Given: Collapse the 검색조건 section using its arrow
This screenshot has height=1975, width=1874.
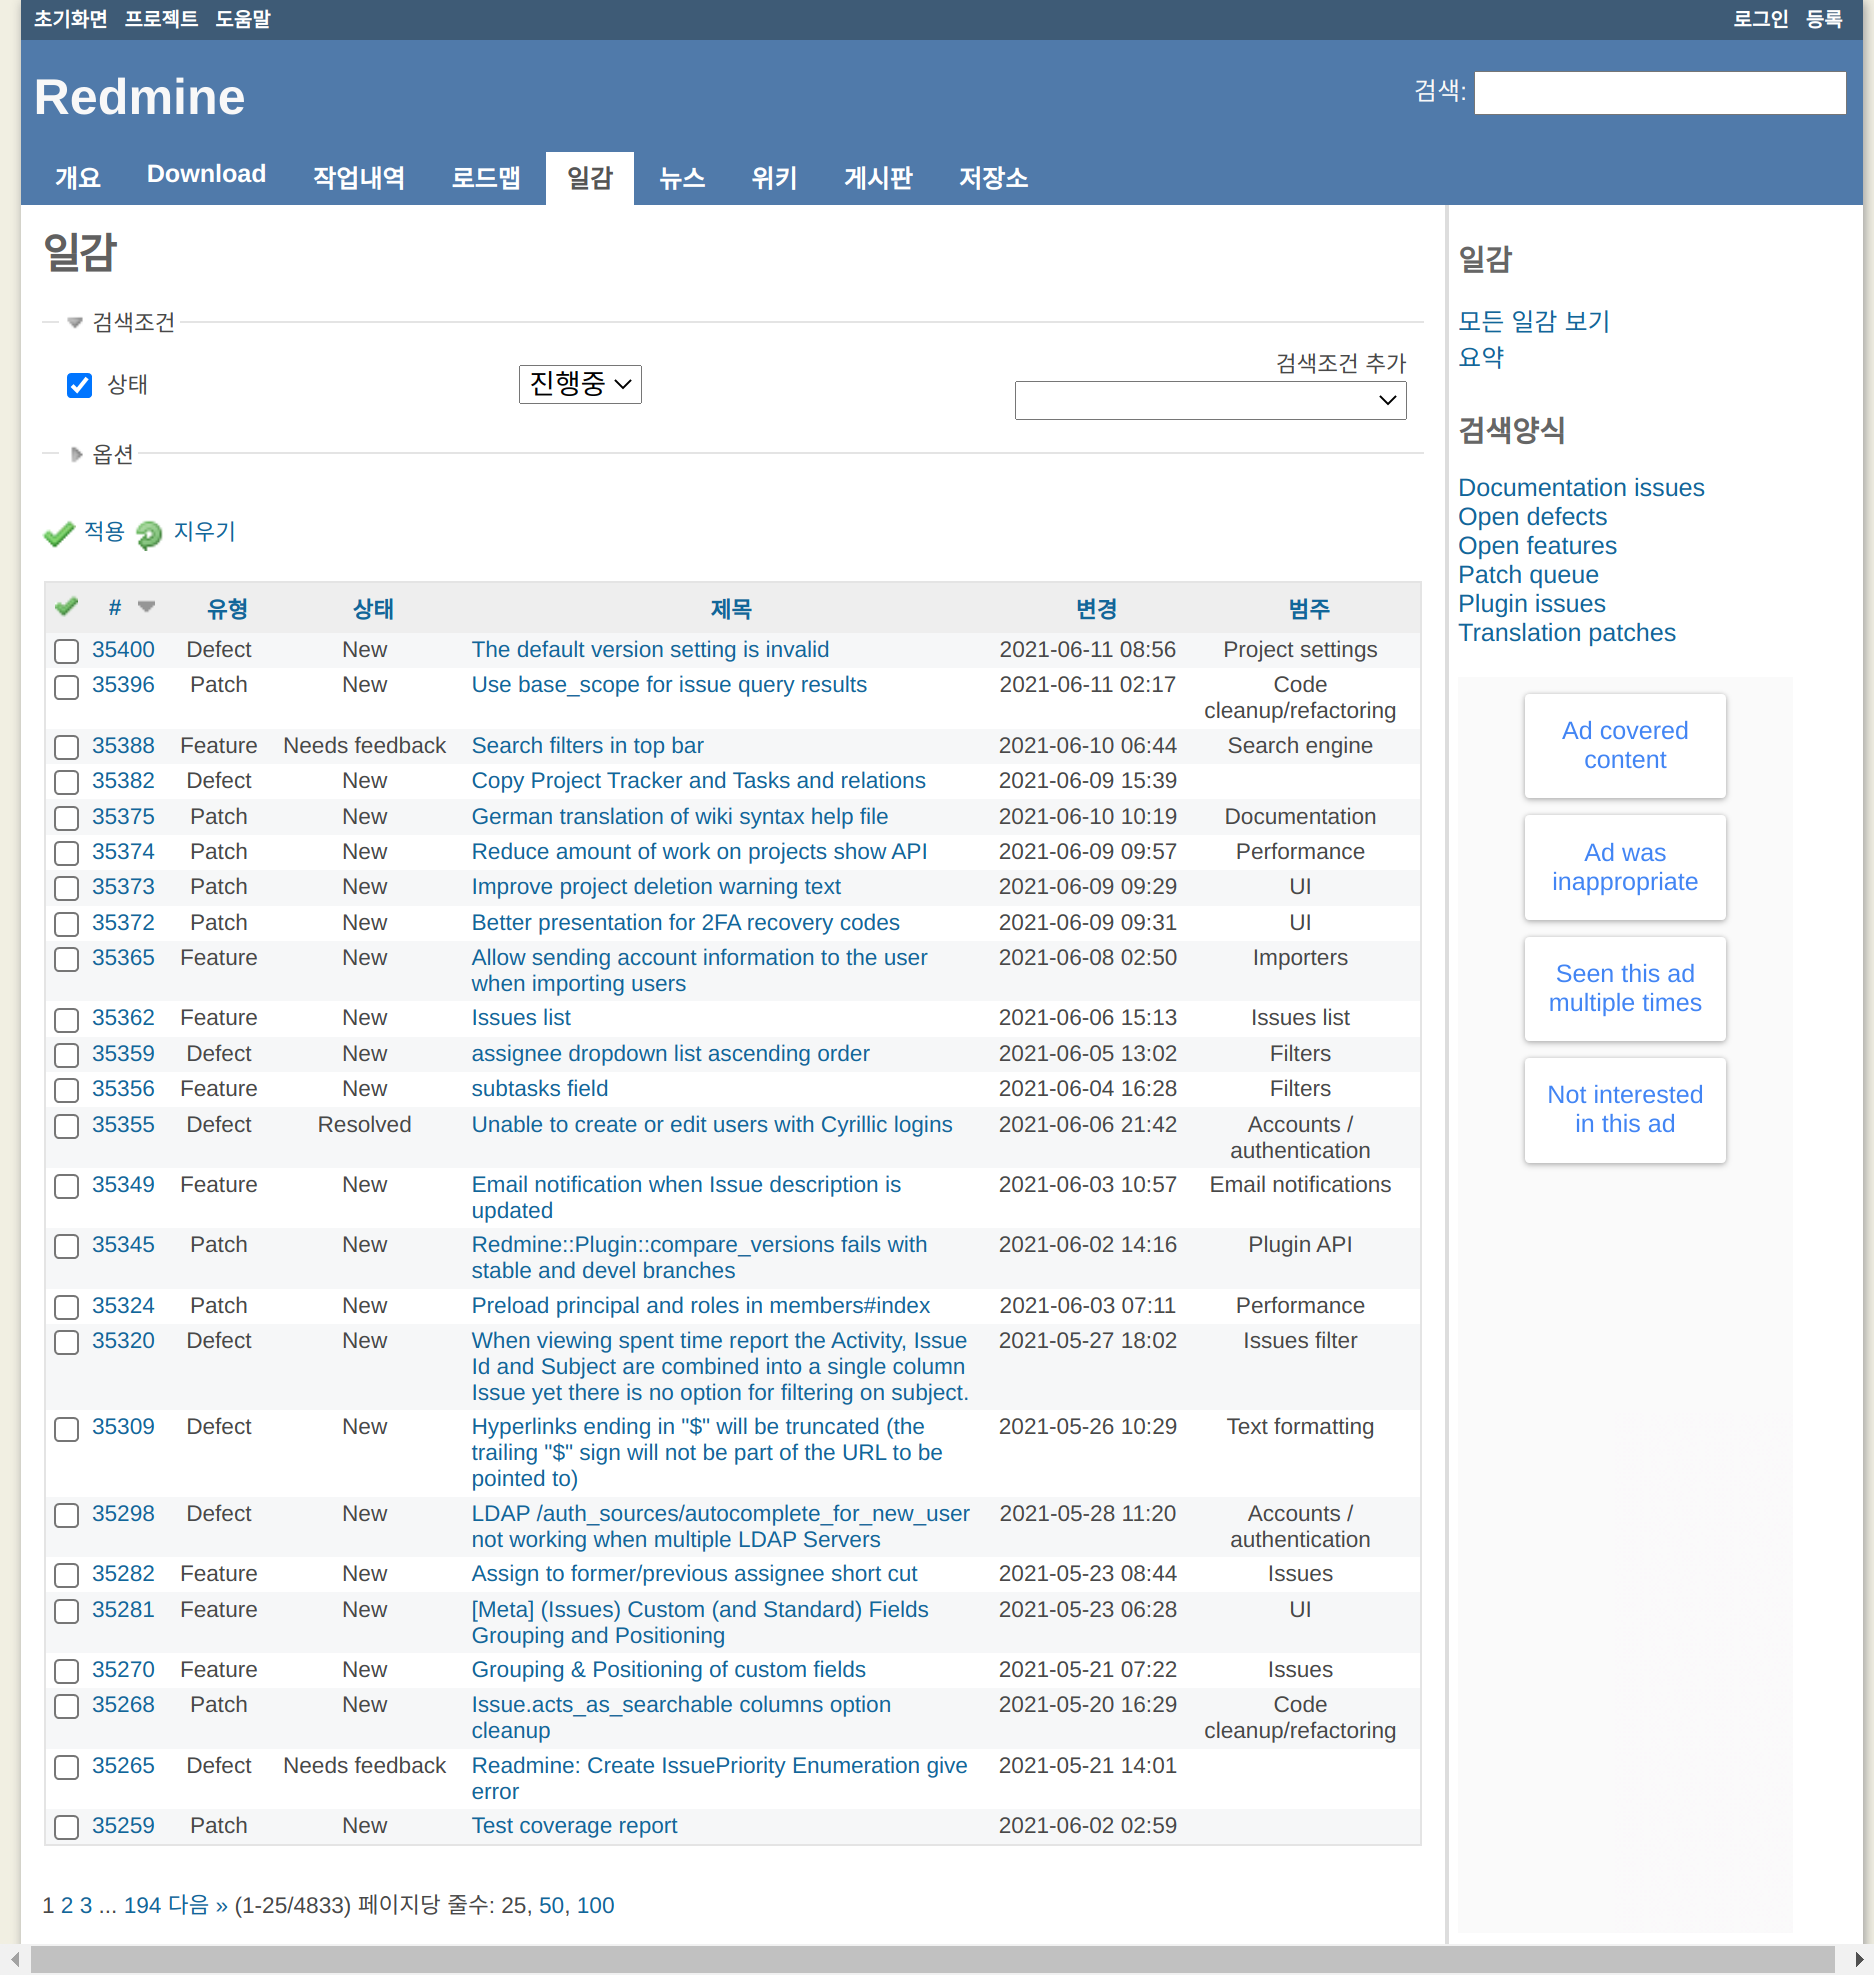Looking at the screenshot, I should (74, 322).
